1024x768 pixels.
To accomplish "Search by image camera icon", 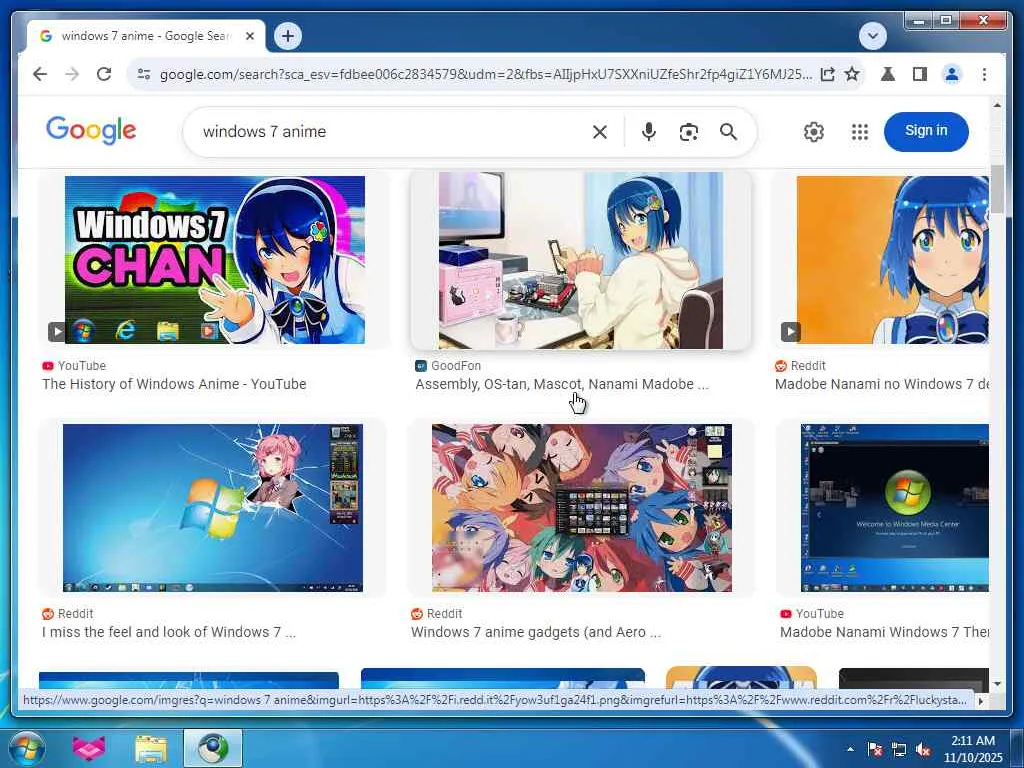I will pyautogui.click(x=688, y=132).
